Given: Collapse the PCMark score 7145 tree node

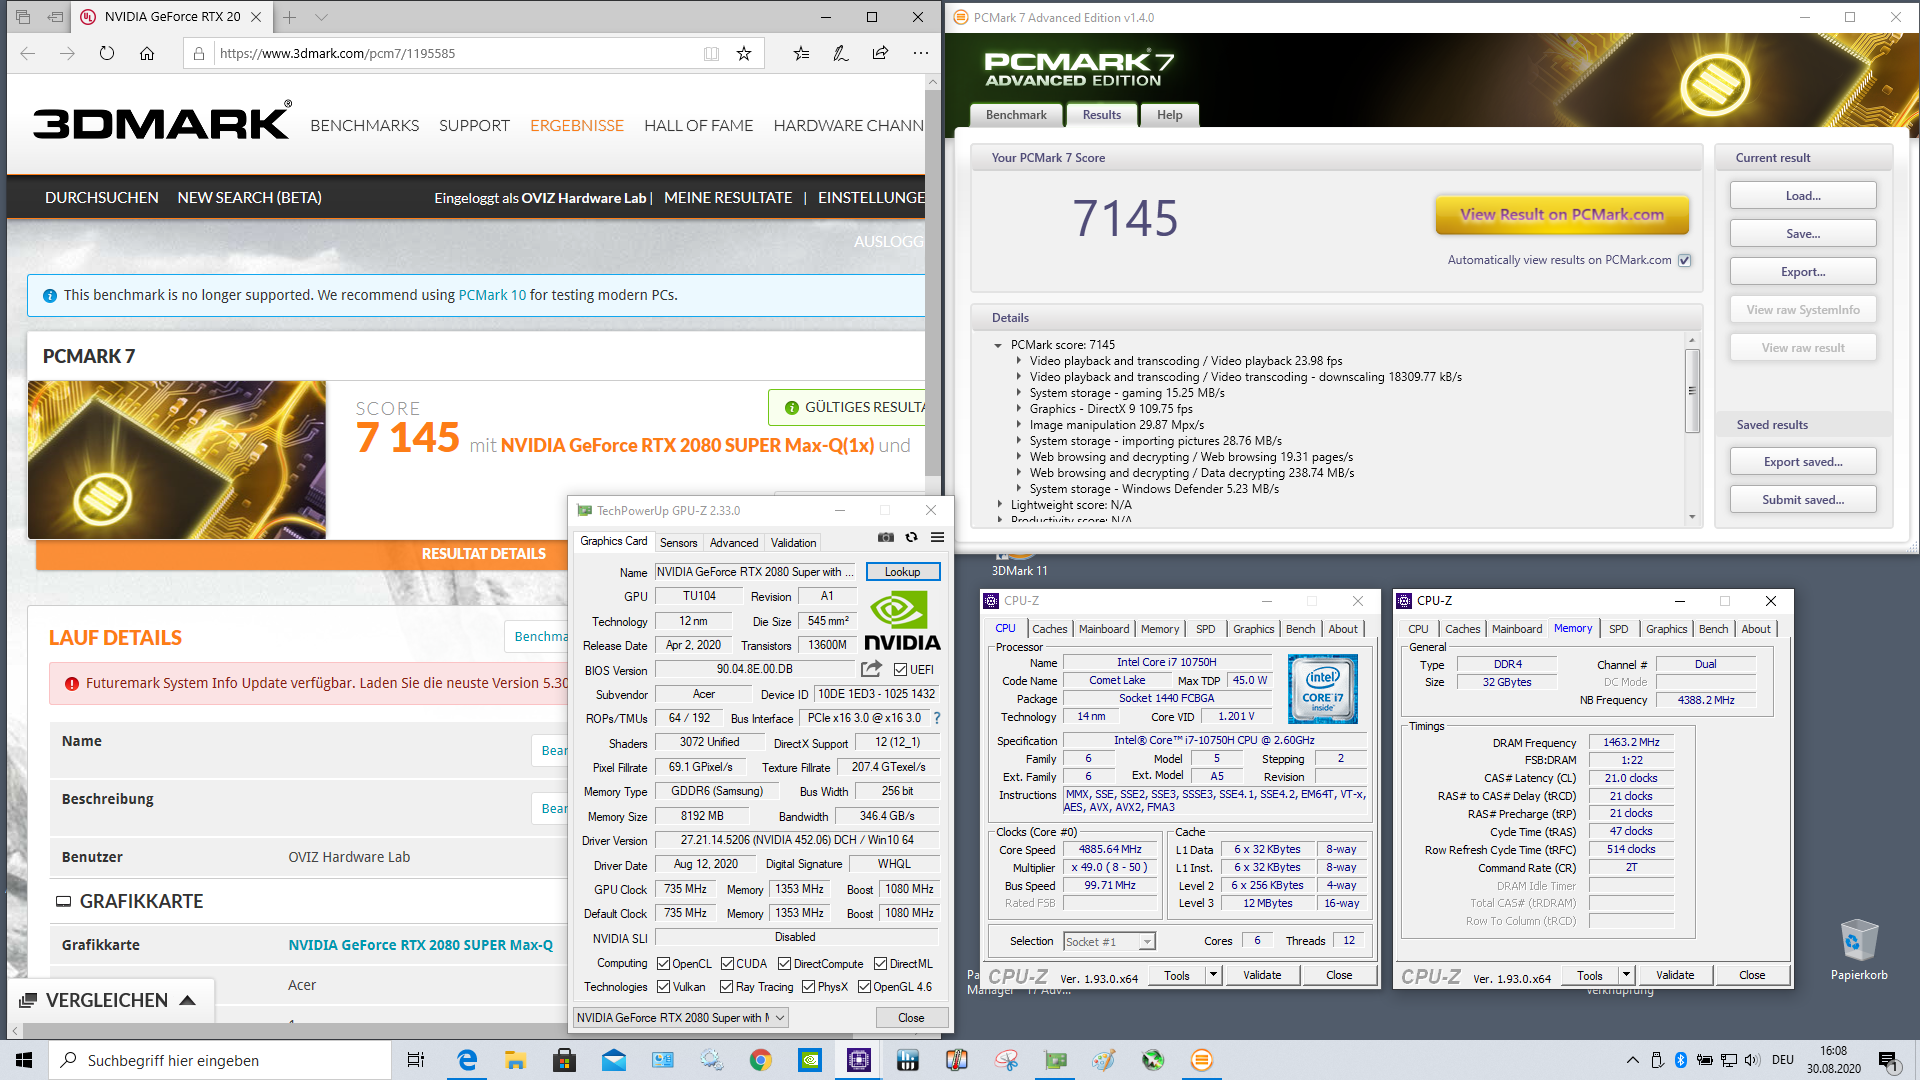Looking at the screenshot, I should [x=998, y=345].
